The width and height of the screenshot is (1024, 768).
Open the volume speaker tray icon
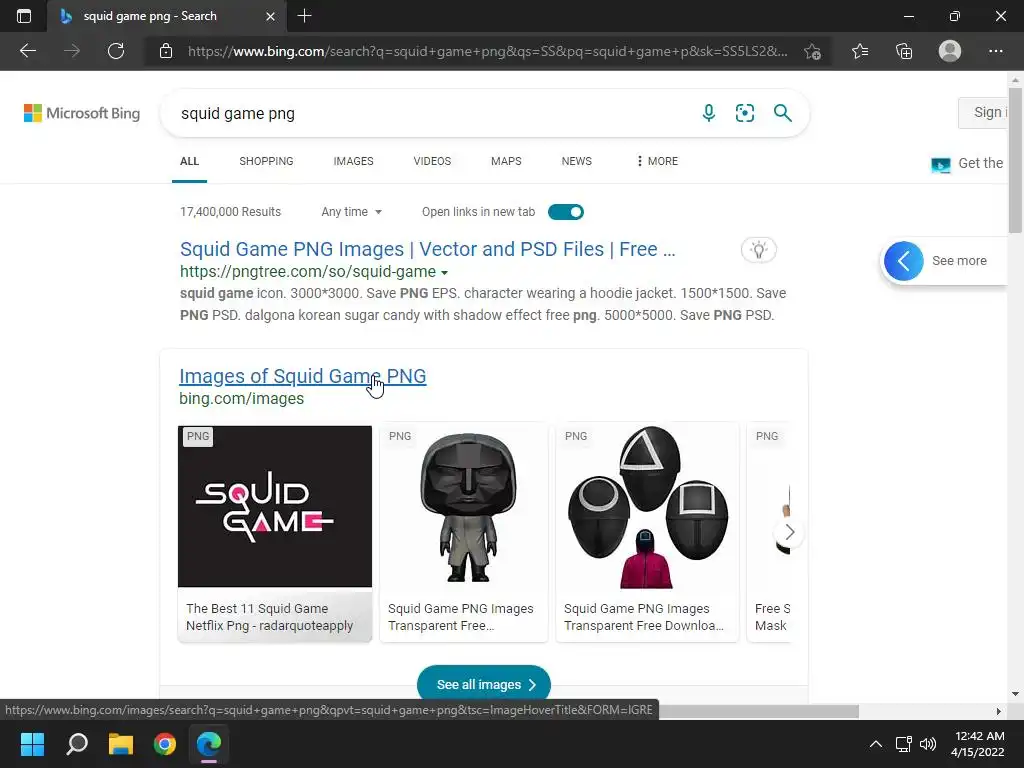pos(928,744)
